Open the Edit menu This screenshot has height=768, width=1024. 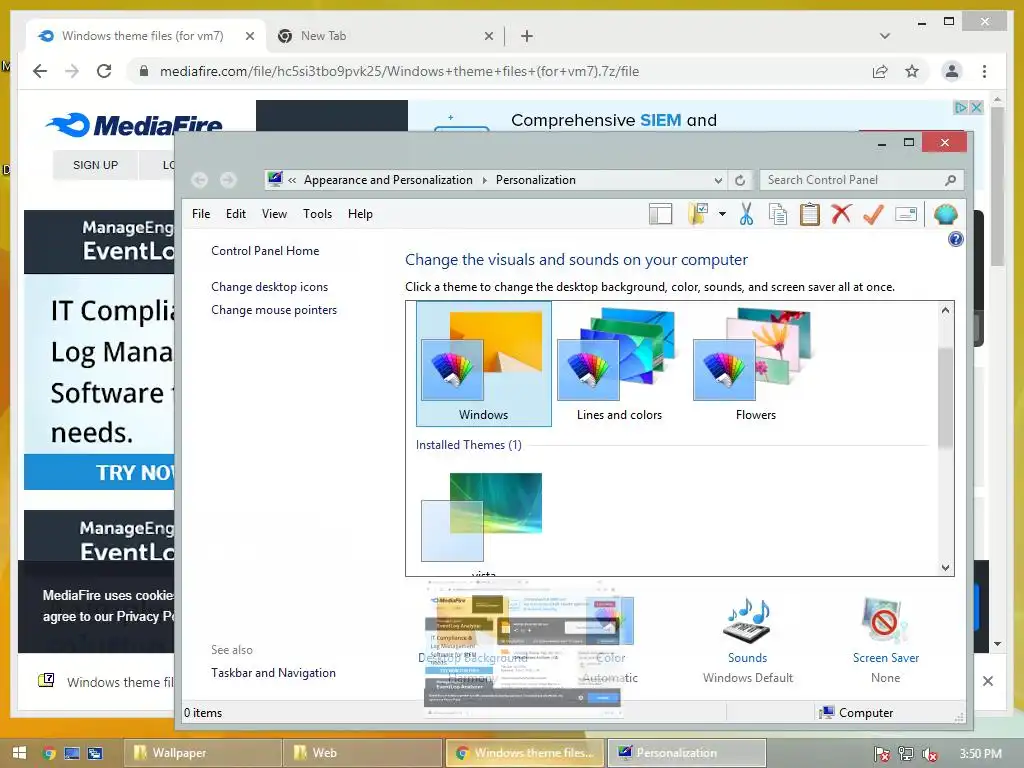pyautogui.click(x=236, y=214)
